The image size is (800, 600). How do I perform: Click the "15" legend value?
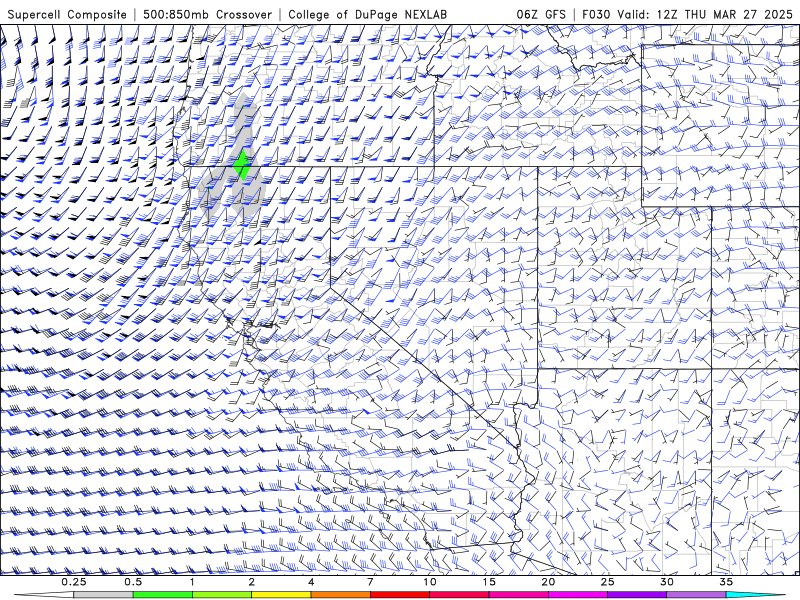pos(489,582)
